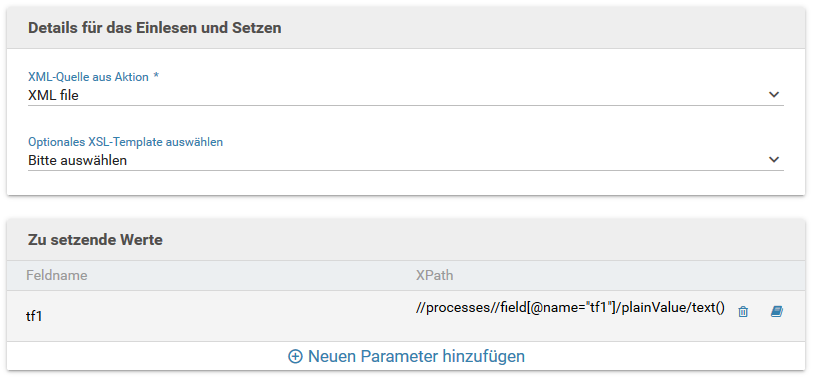
Task: Click the plainValue/text() part of the XPath
Action: click(x=673, y=308)
